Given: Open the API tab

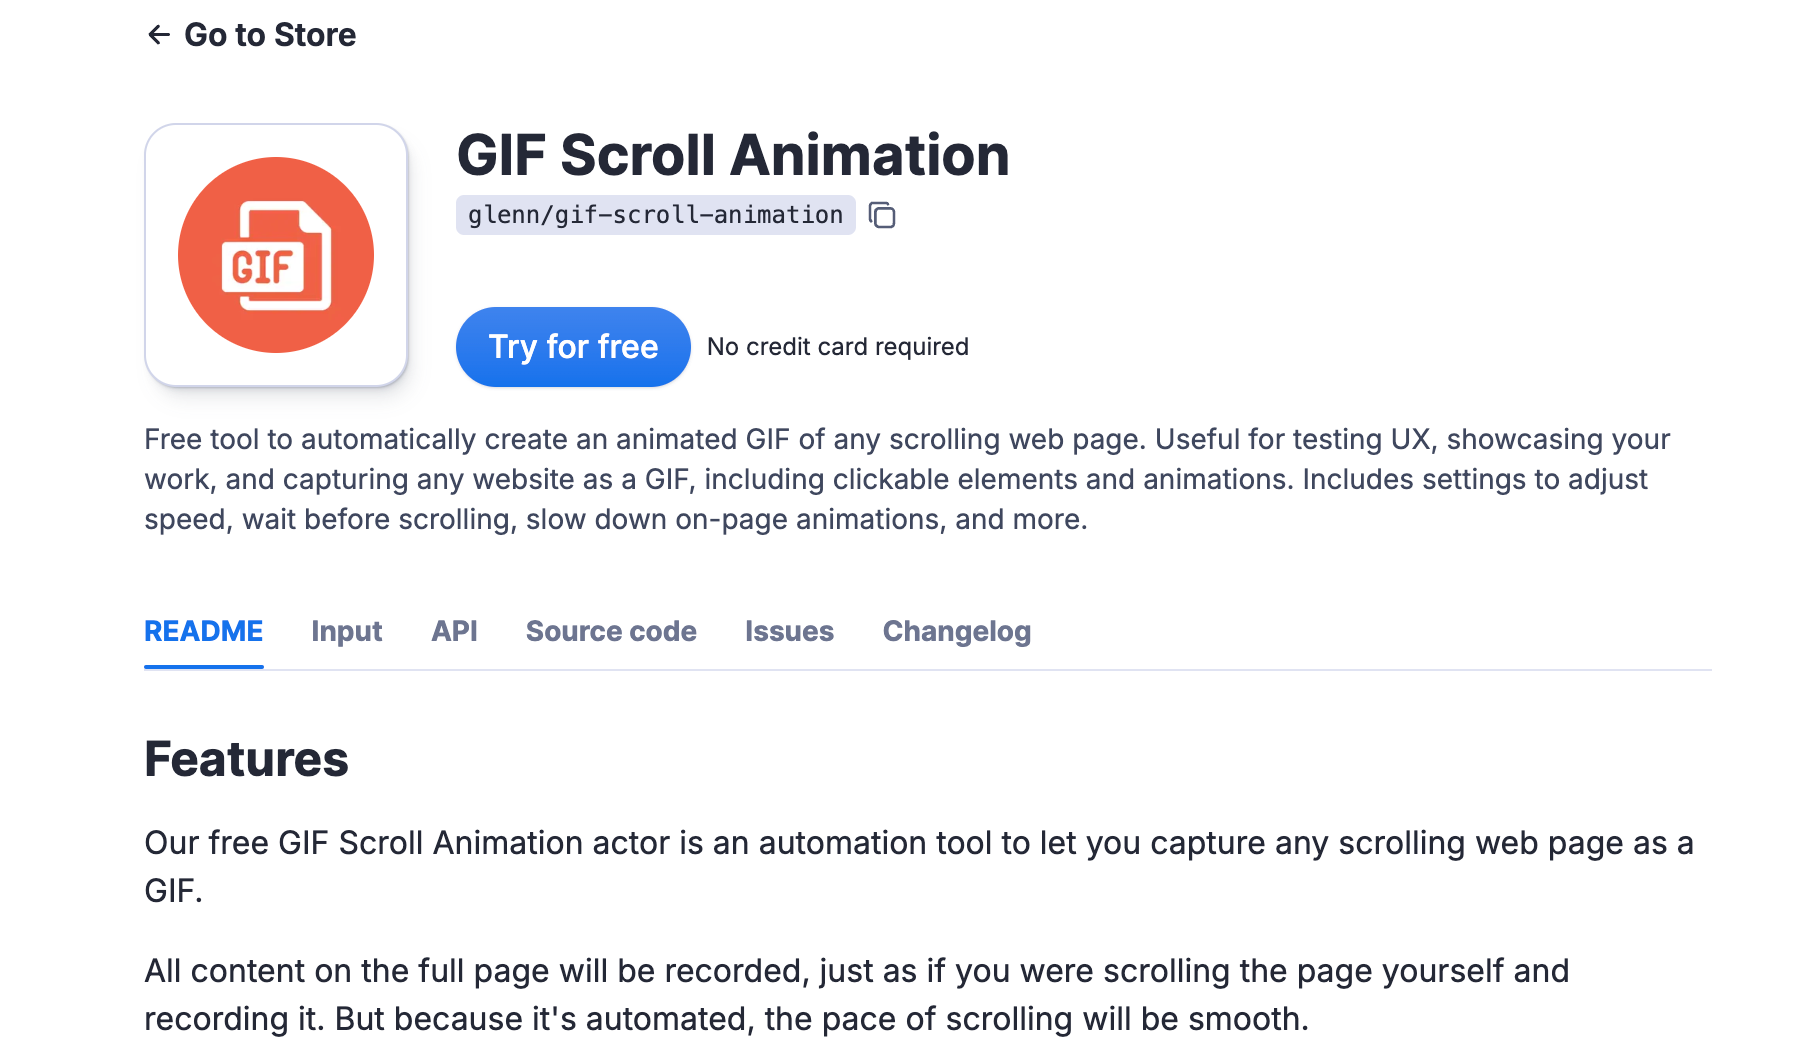Looking at the screenshot, I should coord(453,631).
